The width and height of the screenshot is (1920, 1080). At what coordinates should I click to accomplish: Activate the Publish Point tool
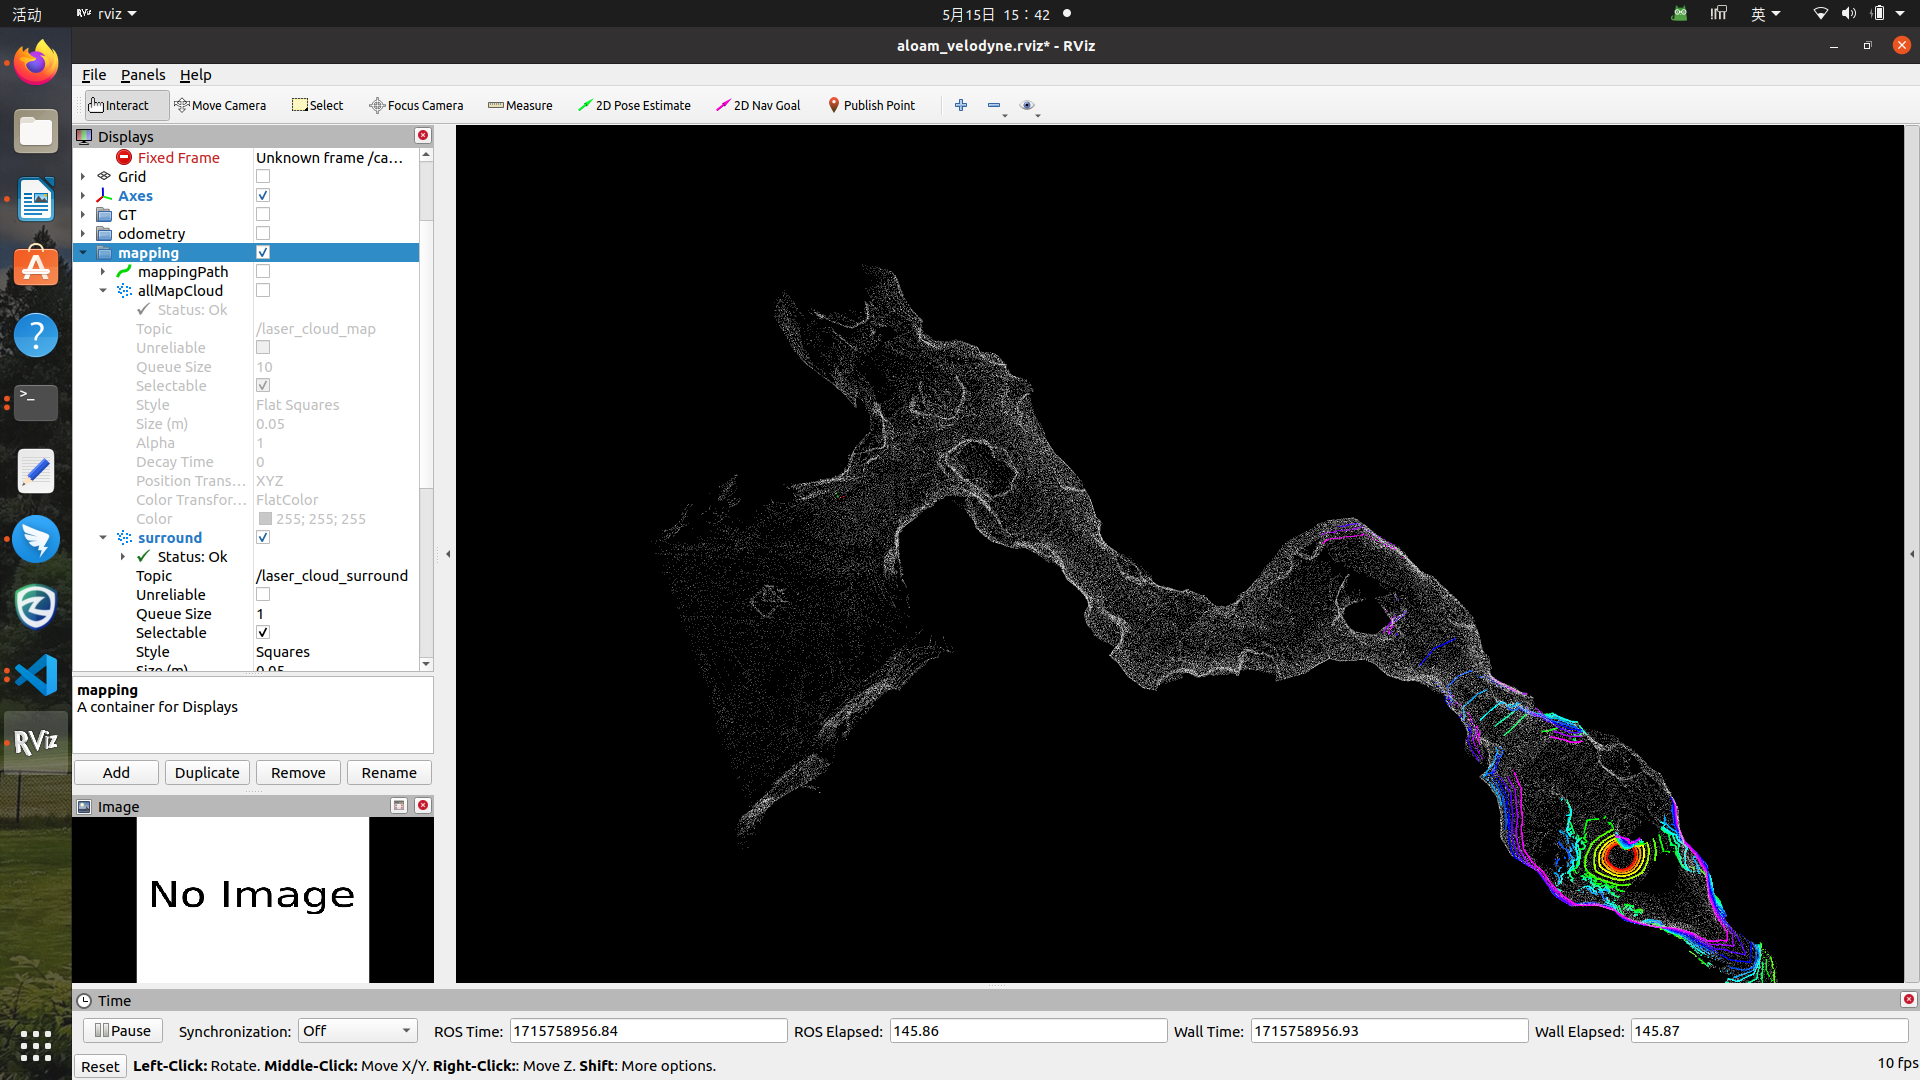[x=871, y=105]
